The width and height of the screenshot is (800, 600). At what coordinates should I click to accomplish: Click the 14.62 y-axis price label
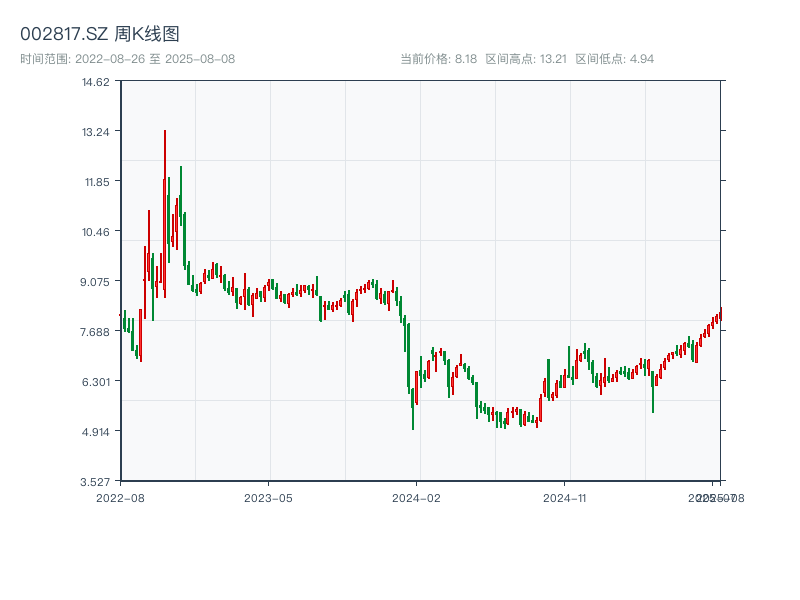point(96,82)
